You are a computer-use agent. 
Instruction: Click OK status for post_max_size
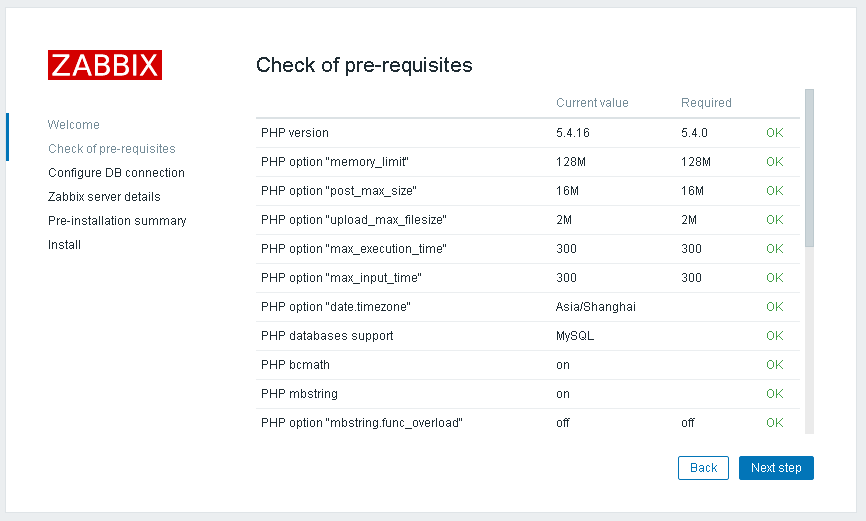pos(775,191)
